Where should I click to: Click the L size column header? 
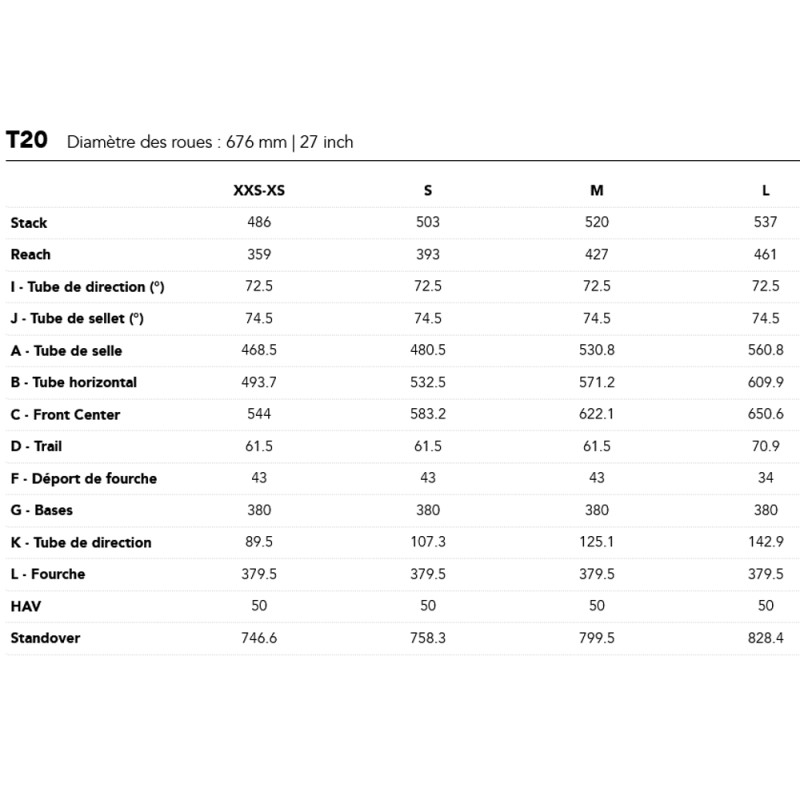tap(766, 190)
